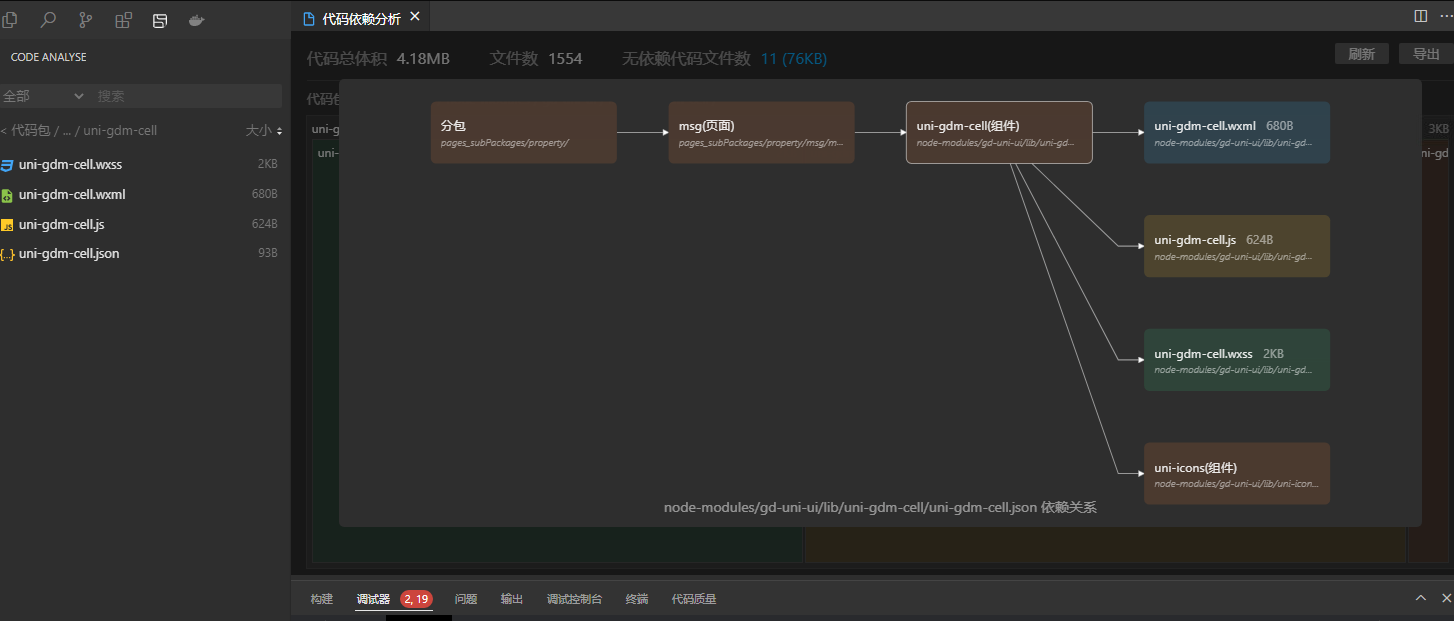Switch to the 问题 panel tab
The width and height of the screenshot is (1454, 621).
466,599
